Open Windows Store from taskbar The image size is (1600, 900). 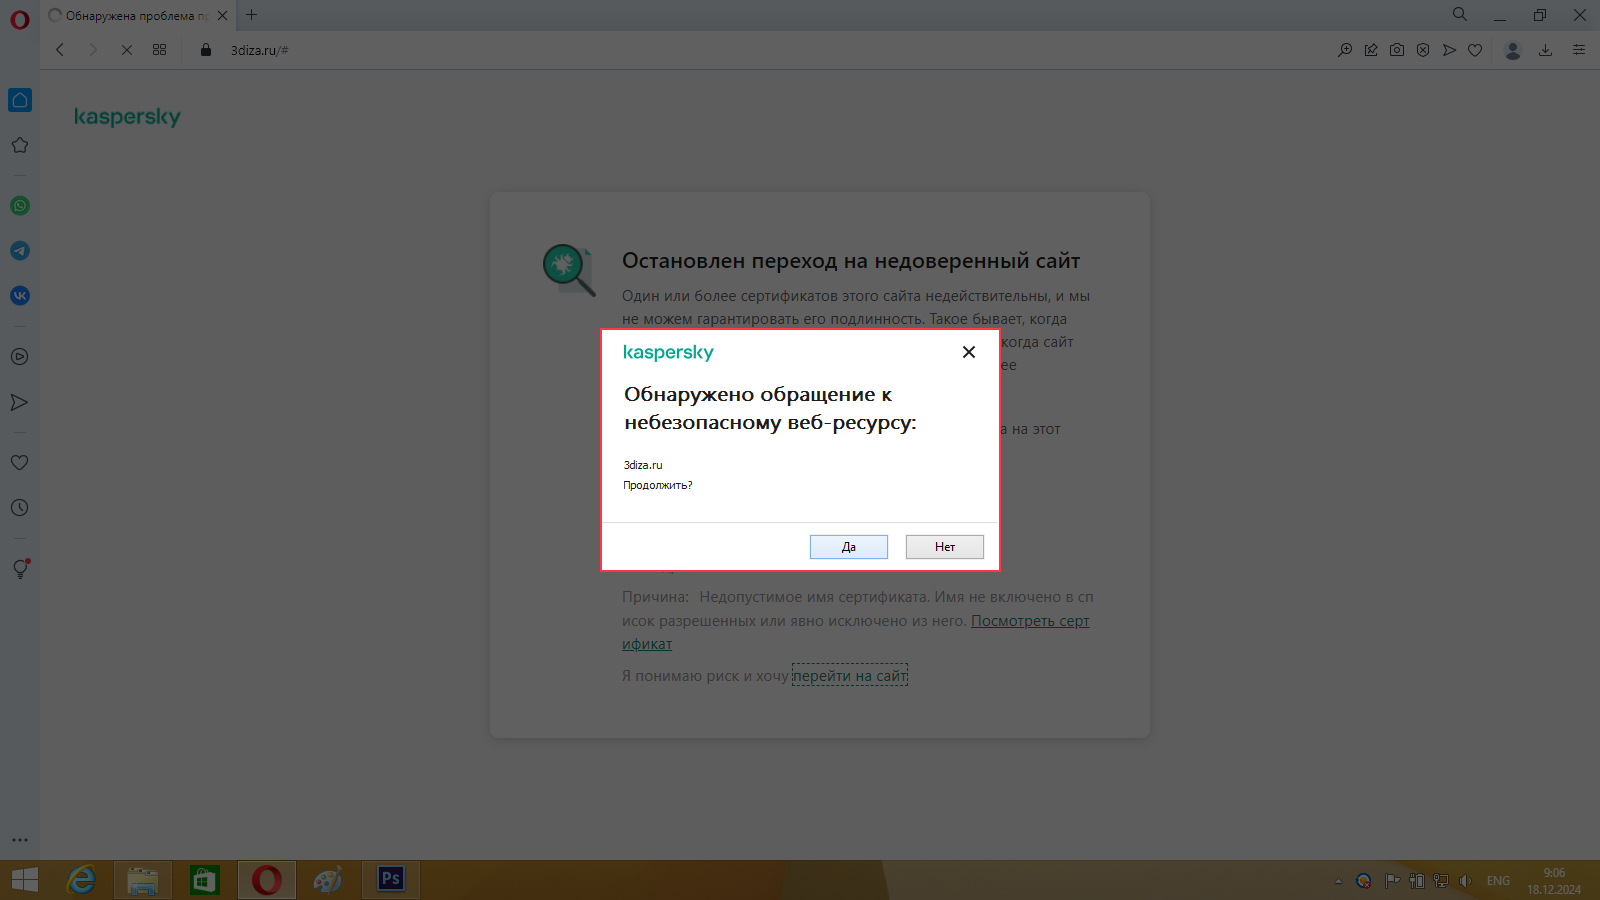(205, 880)
